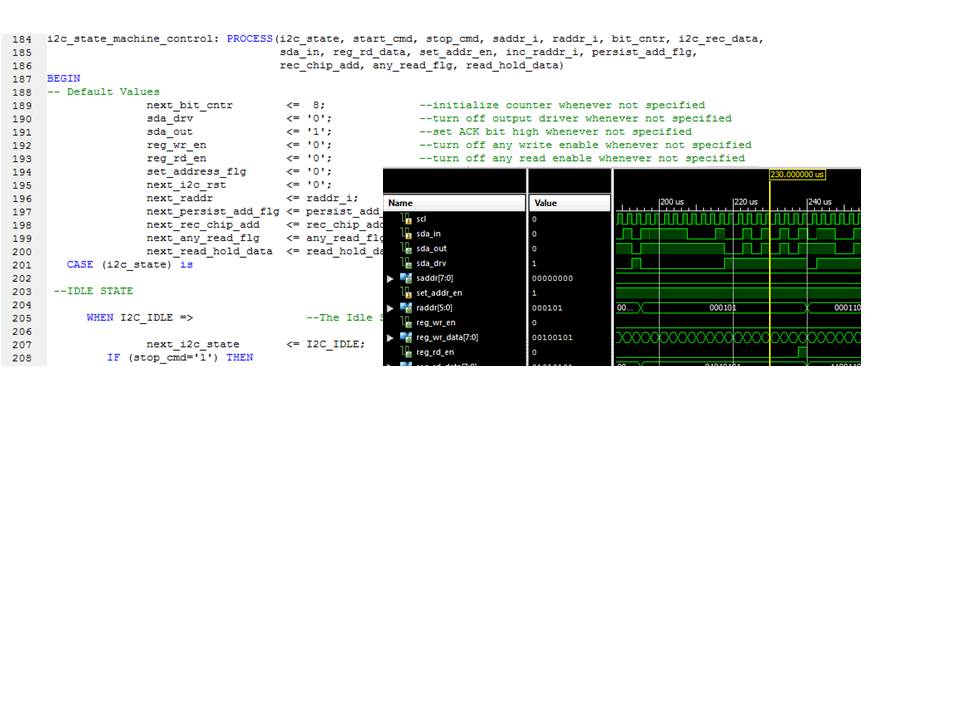Click the set_addr_en signal icon

406,293
